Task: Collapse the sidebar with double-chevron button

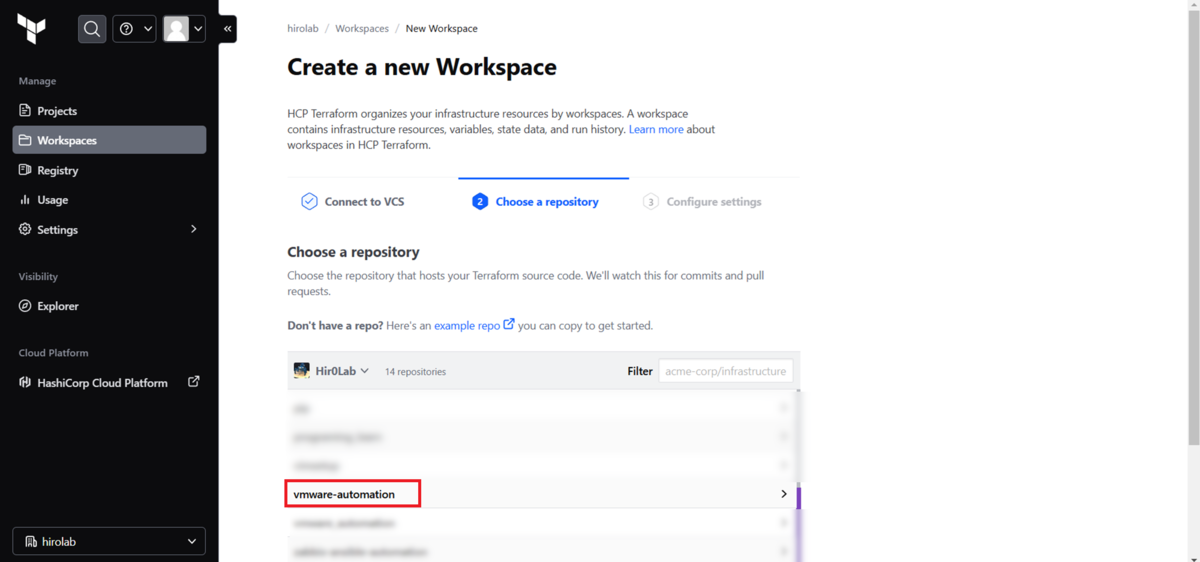Action: coord(228,29)
